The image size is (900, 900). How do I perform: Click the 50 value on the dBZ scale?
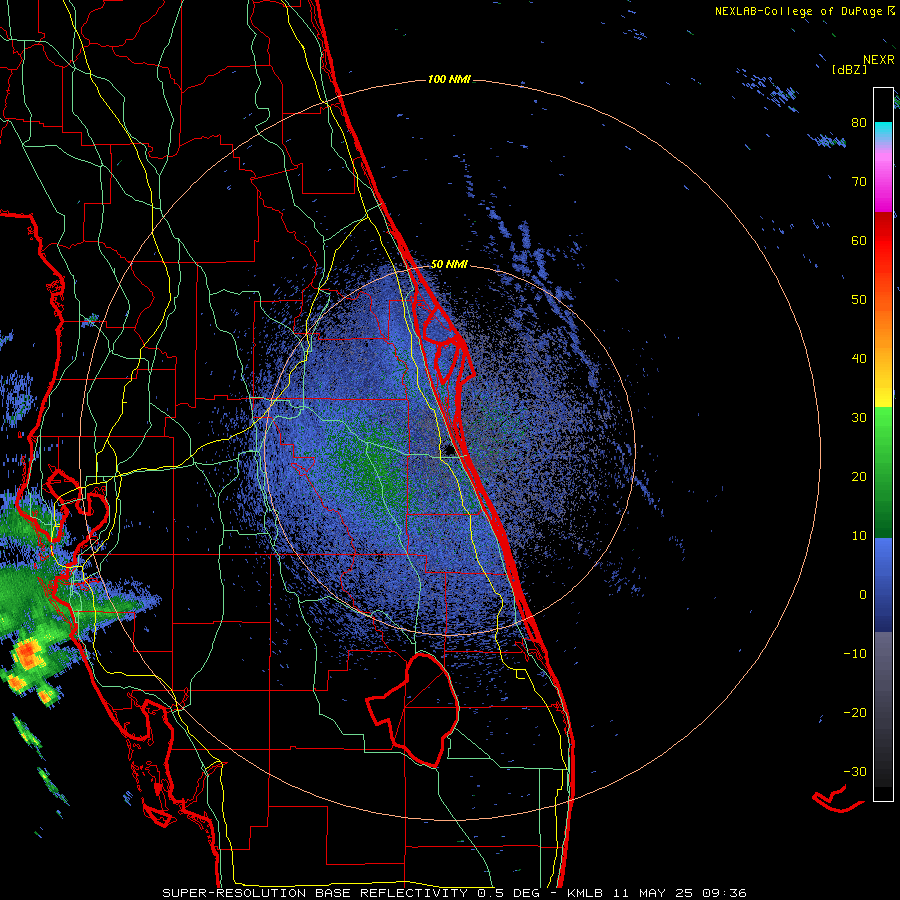click(x=859, y=300)
